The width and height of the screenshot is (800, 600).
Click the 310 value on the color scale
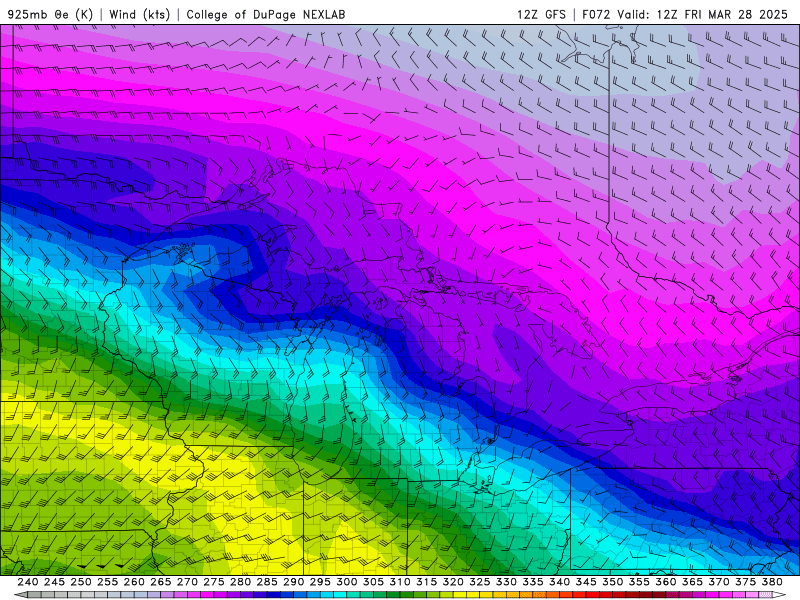[x=399, y=582]
